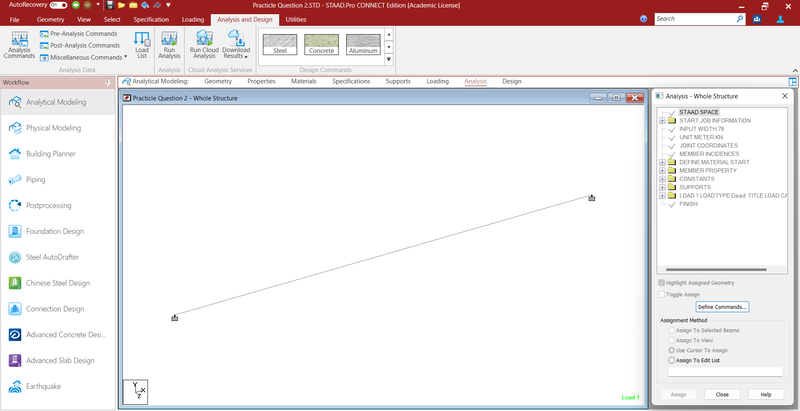Click in the Search field
800x411 pixels.
click(x=694, y=19)
